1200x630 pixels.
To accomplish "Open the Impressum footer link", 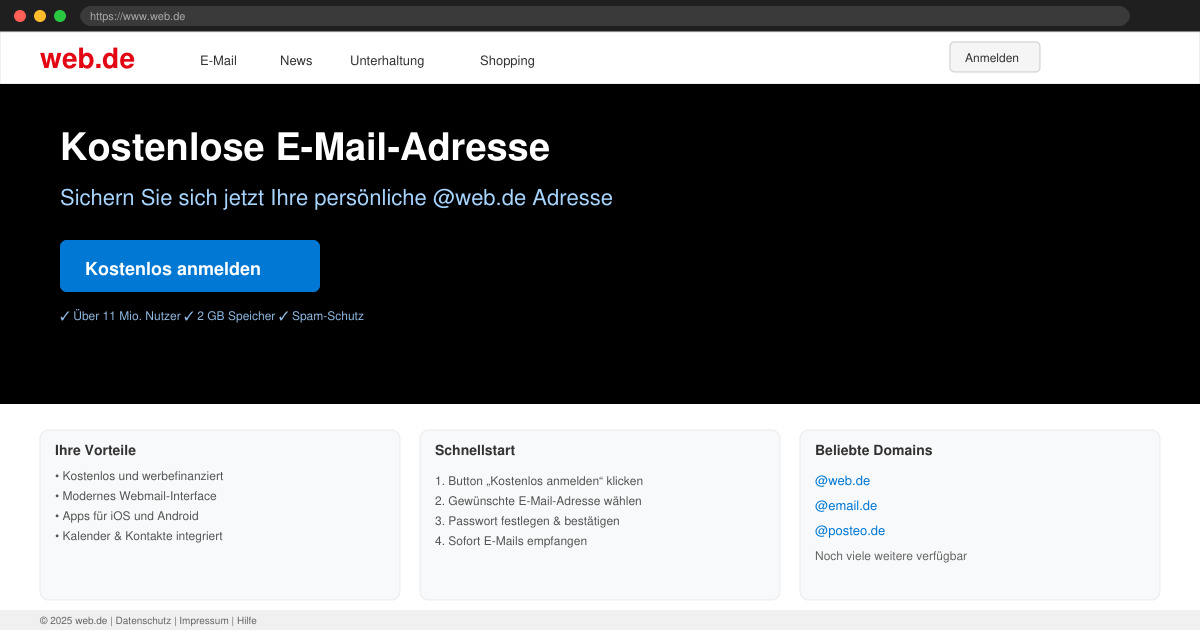I will coord(204,621).
